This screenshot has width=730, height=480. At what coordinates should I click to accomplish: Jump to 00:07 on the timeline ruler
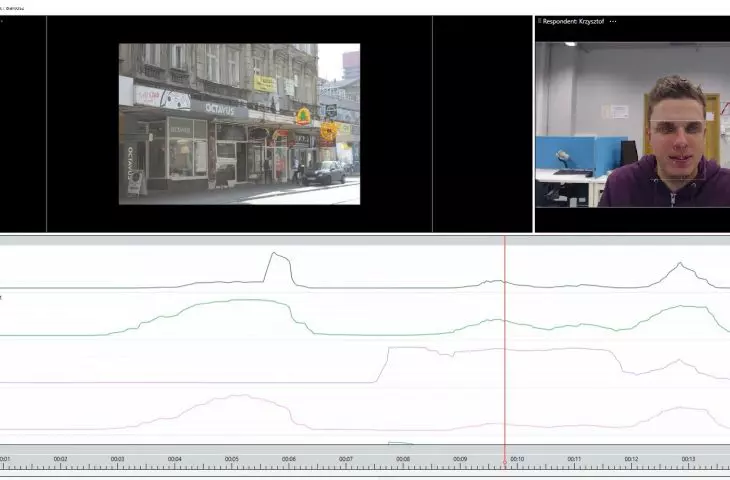pos(346,459)
